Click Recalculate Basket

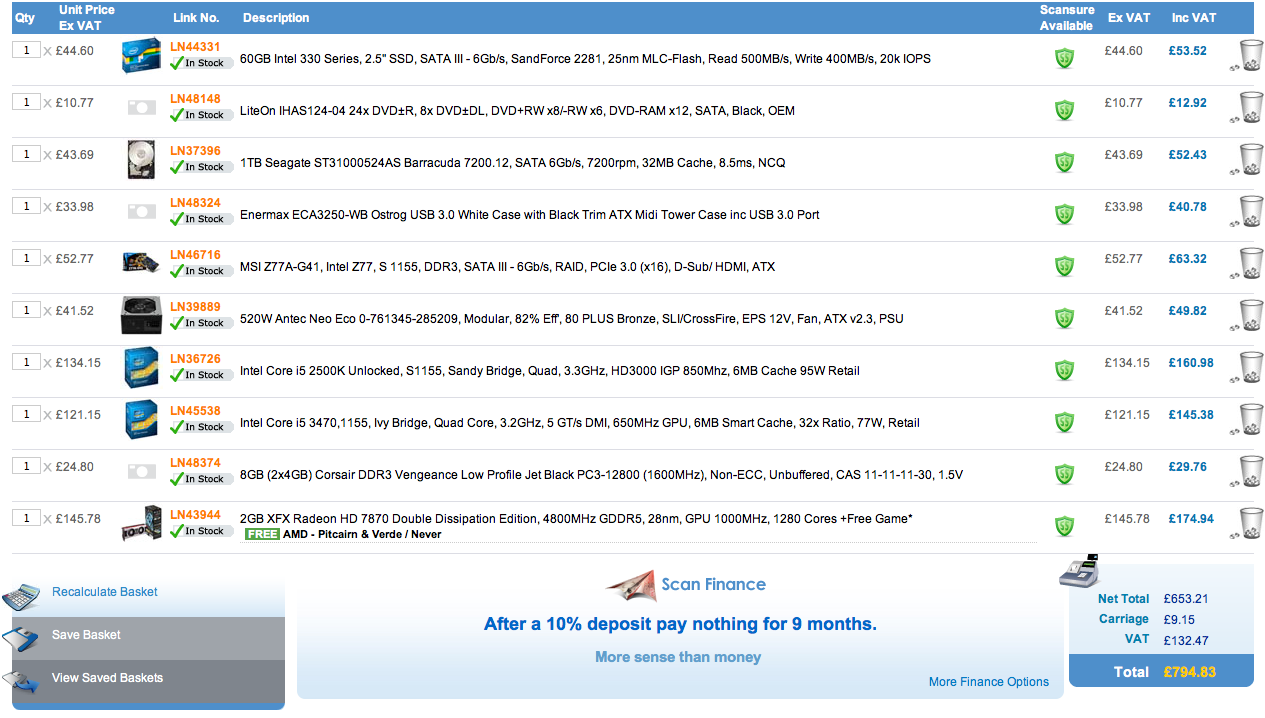point(105,592)
